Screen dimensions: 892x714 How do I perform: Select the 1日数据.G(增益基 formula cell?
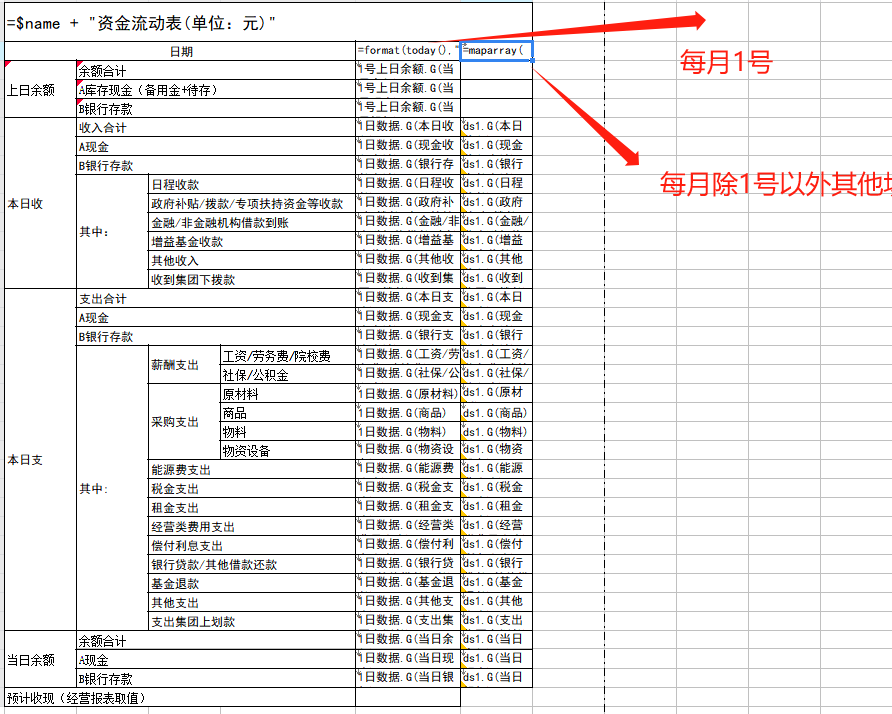tap(408, 241)
